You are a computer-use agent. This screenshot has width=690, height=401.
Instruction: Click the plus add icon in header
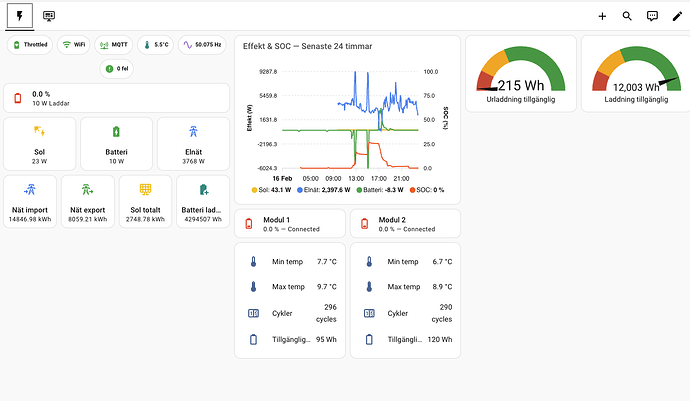point(602,16)
